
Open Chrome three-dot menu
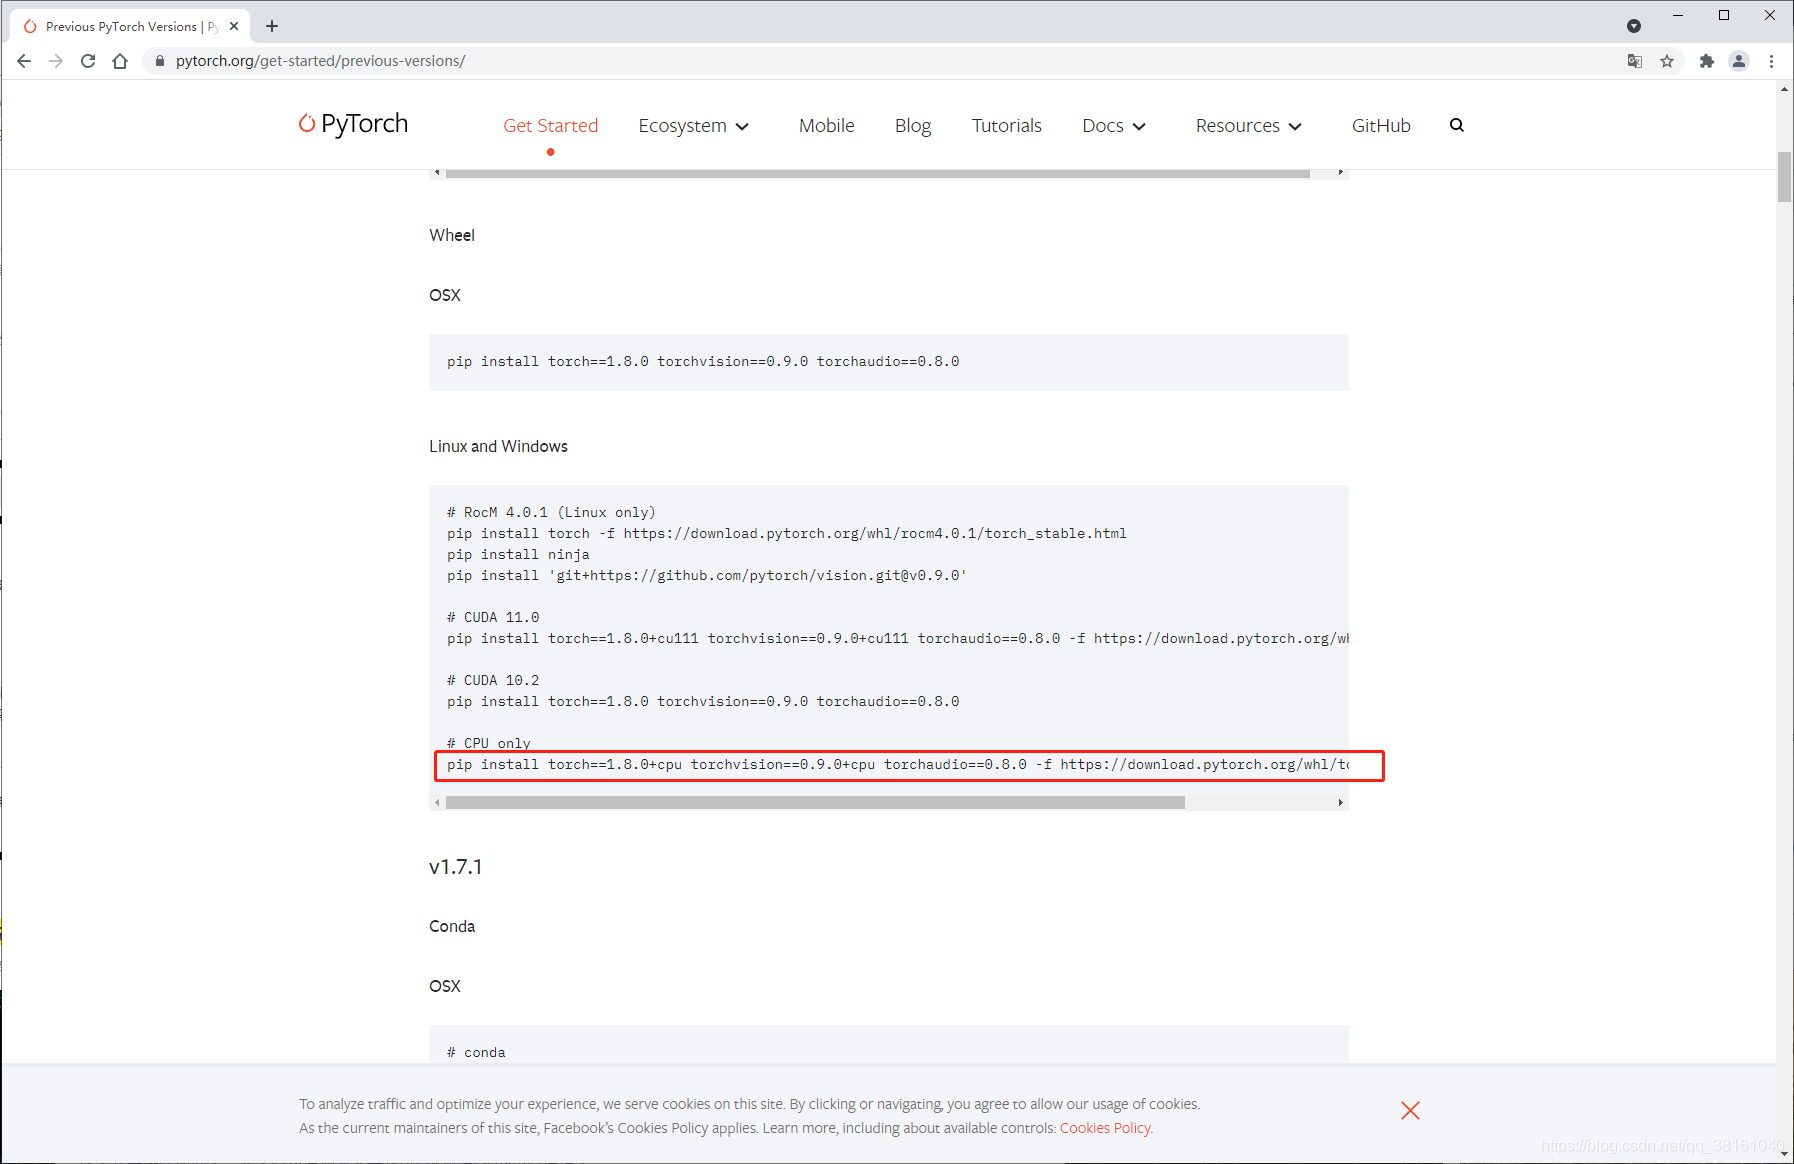[x=1771, y=61]
